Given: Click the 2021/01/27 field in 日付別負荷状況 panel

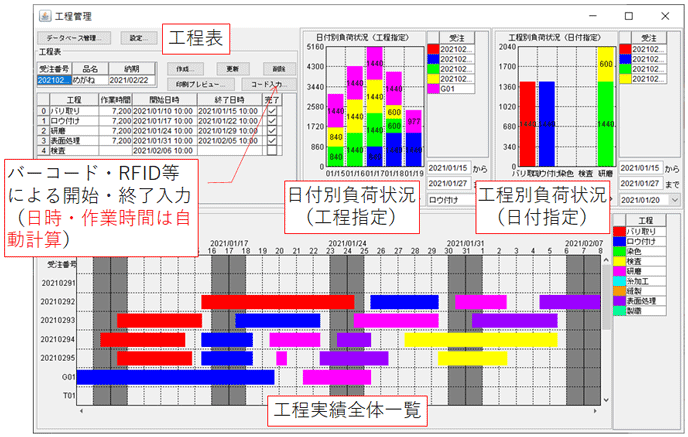Looking at the screenshot, I should [x=448, y=183].
